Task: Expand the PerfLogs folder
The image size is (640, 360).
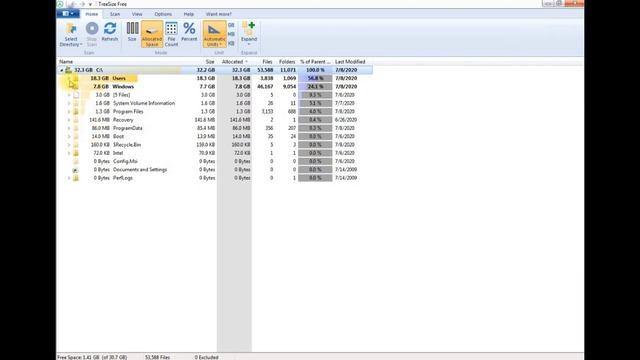Action: point(69,178)
